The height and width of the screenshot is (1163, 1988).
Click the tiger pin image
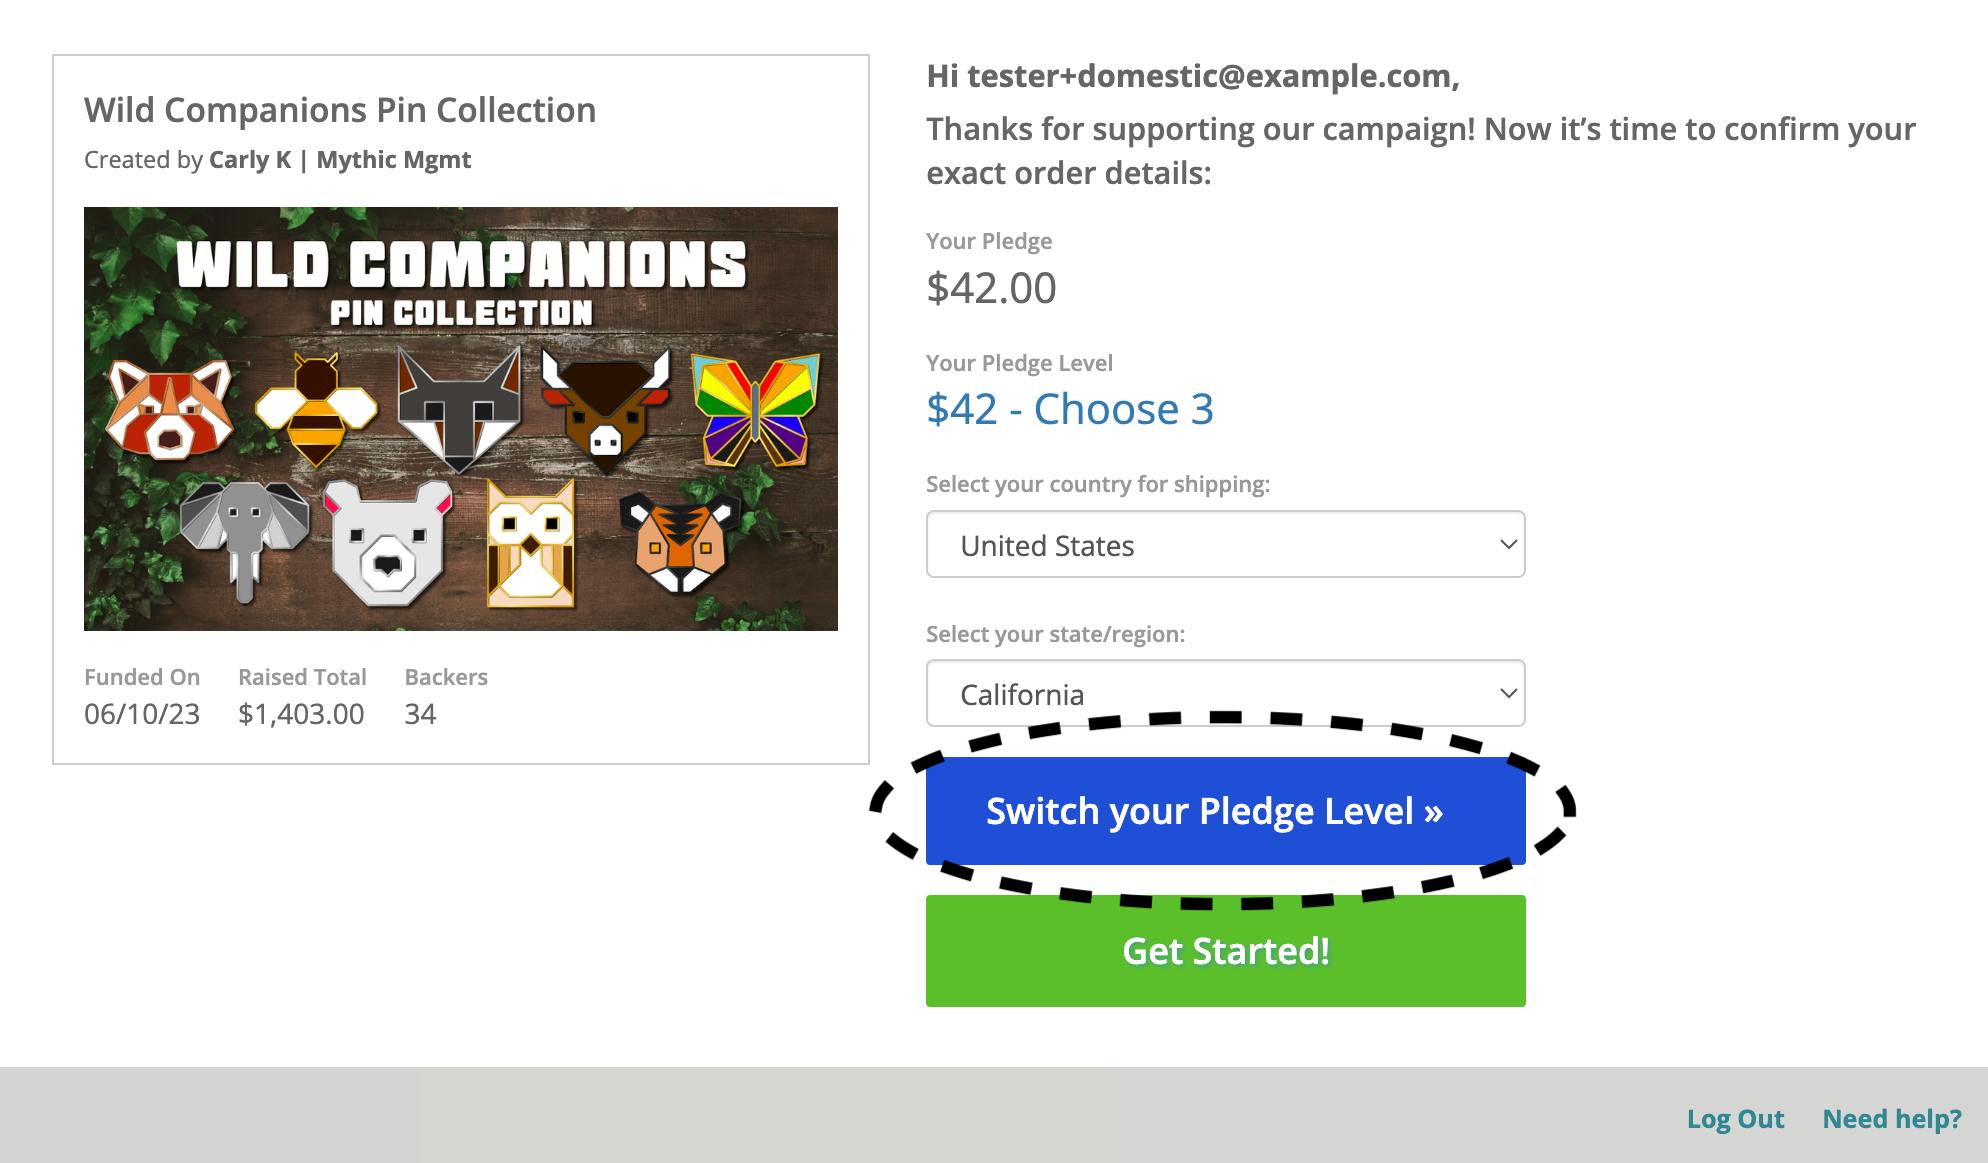point(680,540)
